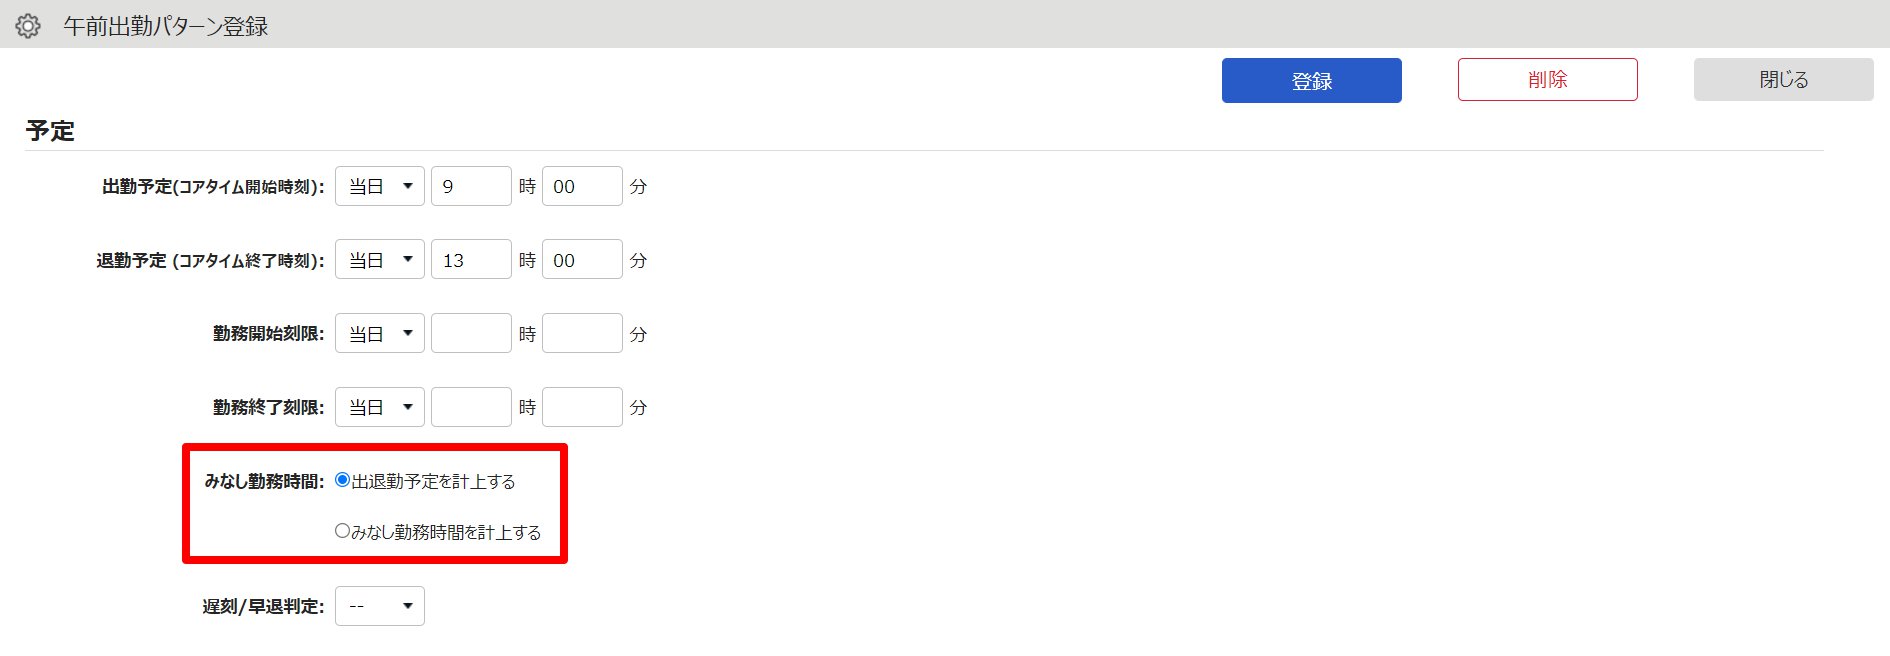
Task: Click the 出勤予定 hour field showing 9
Action: tap(471, 186)
